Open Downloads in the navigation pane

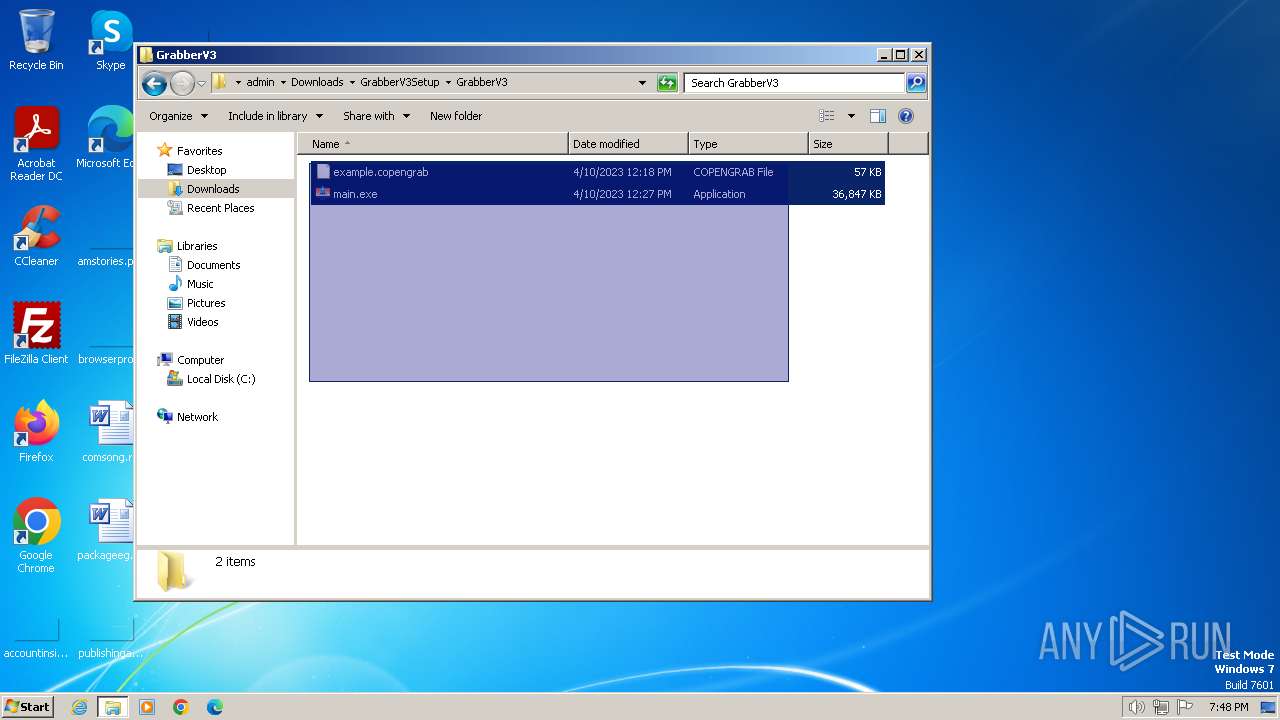click(213, 189)
